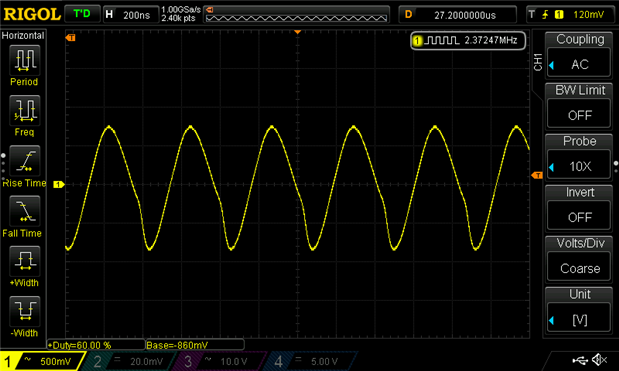This screenshot has width=619, height=371.
Task: Toggle BW Limit OFF setting
Action: [x=579, y=106]
